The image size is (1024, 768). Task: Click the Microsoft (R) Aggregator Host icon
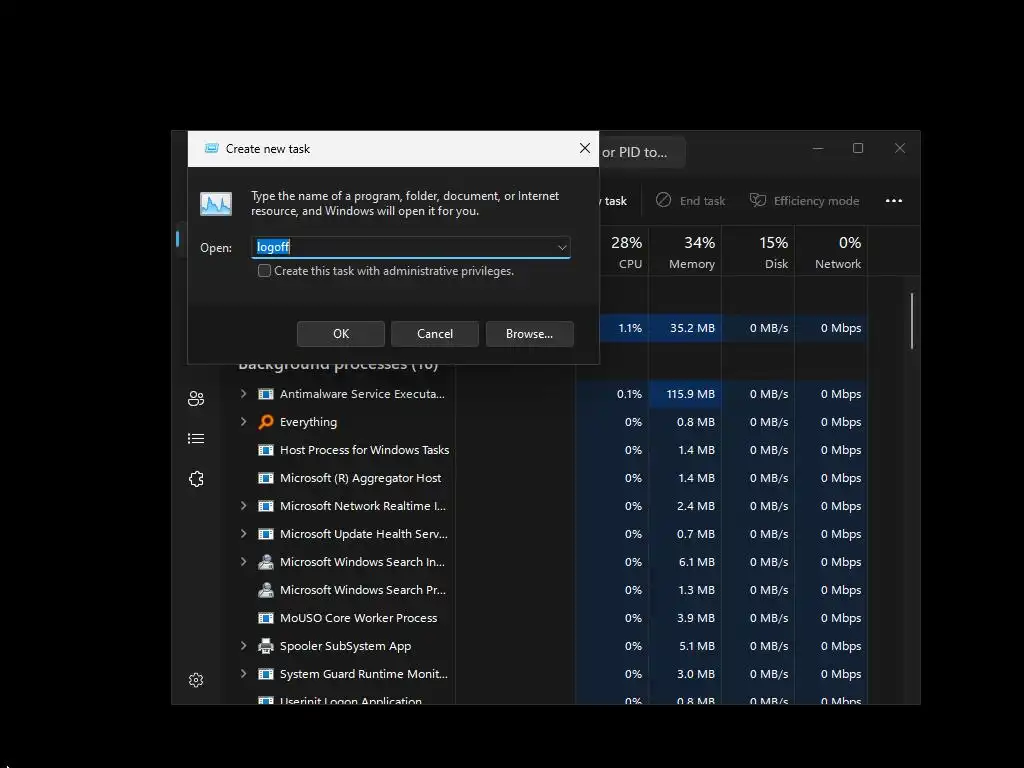coord(266,478)
